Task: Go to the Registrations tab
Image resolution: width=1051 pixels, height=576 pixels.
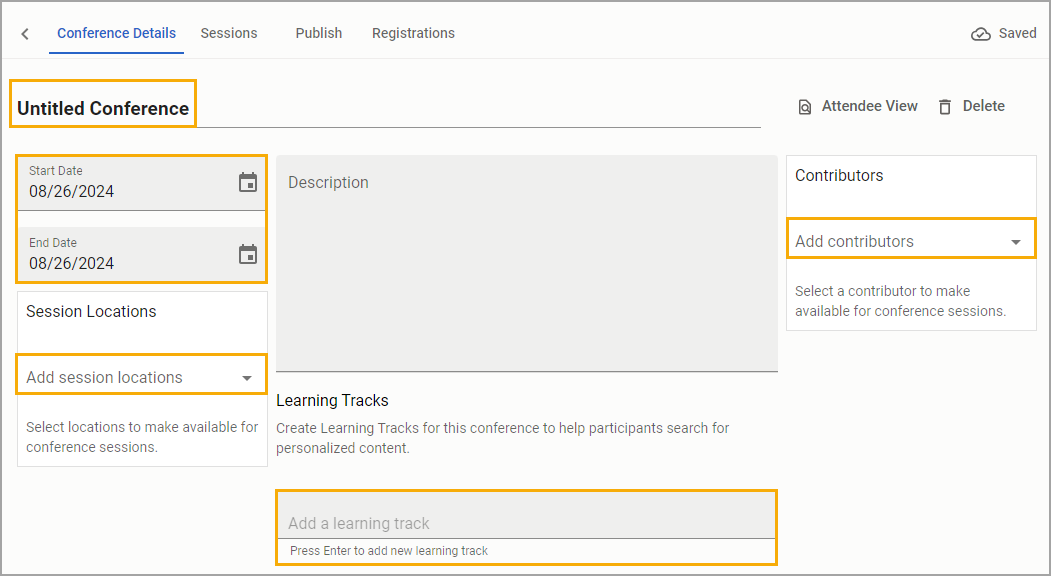Action: click(x=413, y=33)
